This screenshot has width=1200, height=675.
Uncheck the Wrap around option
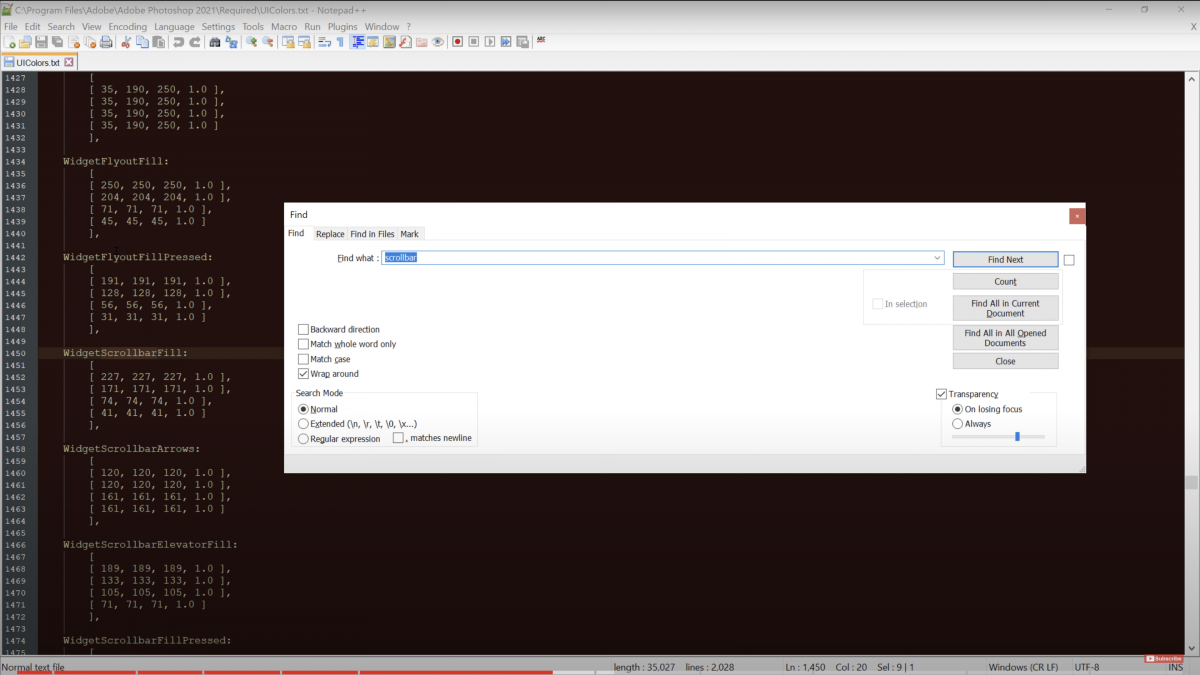pos(304,373)
